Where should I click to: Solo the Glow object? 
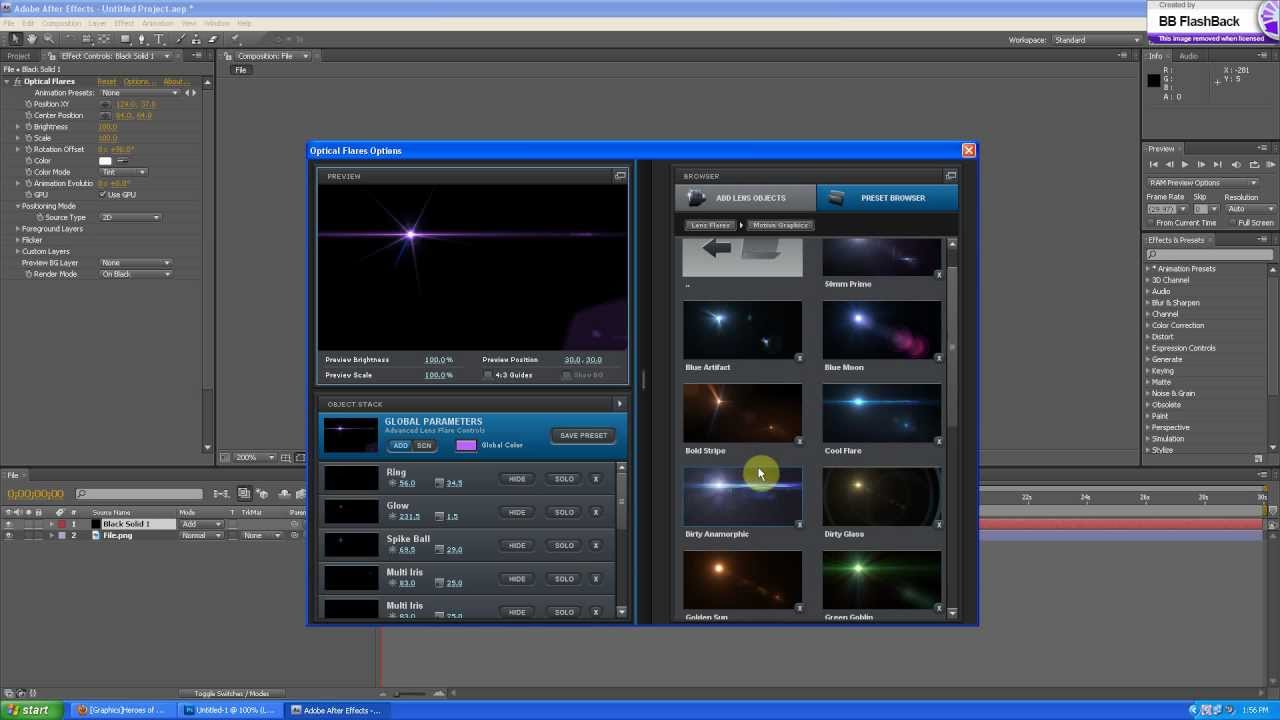point(564,512)
